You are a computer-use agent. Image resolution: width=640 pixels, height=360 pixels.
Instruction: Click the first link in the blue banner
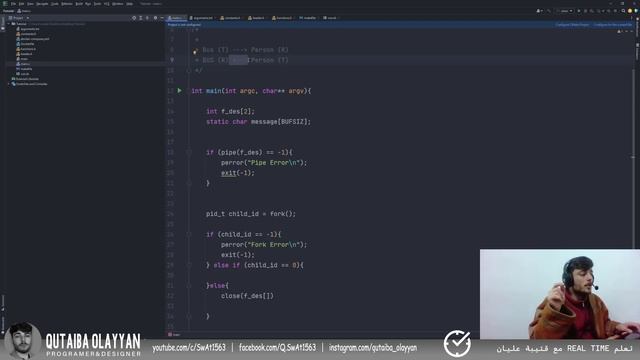[x=572, y=25]
